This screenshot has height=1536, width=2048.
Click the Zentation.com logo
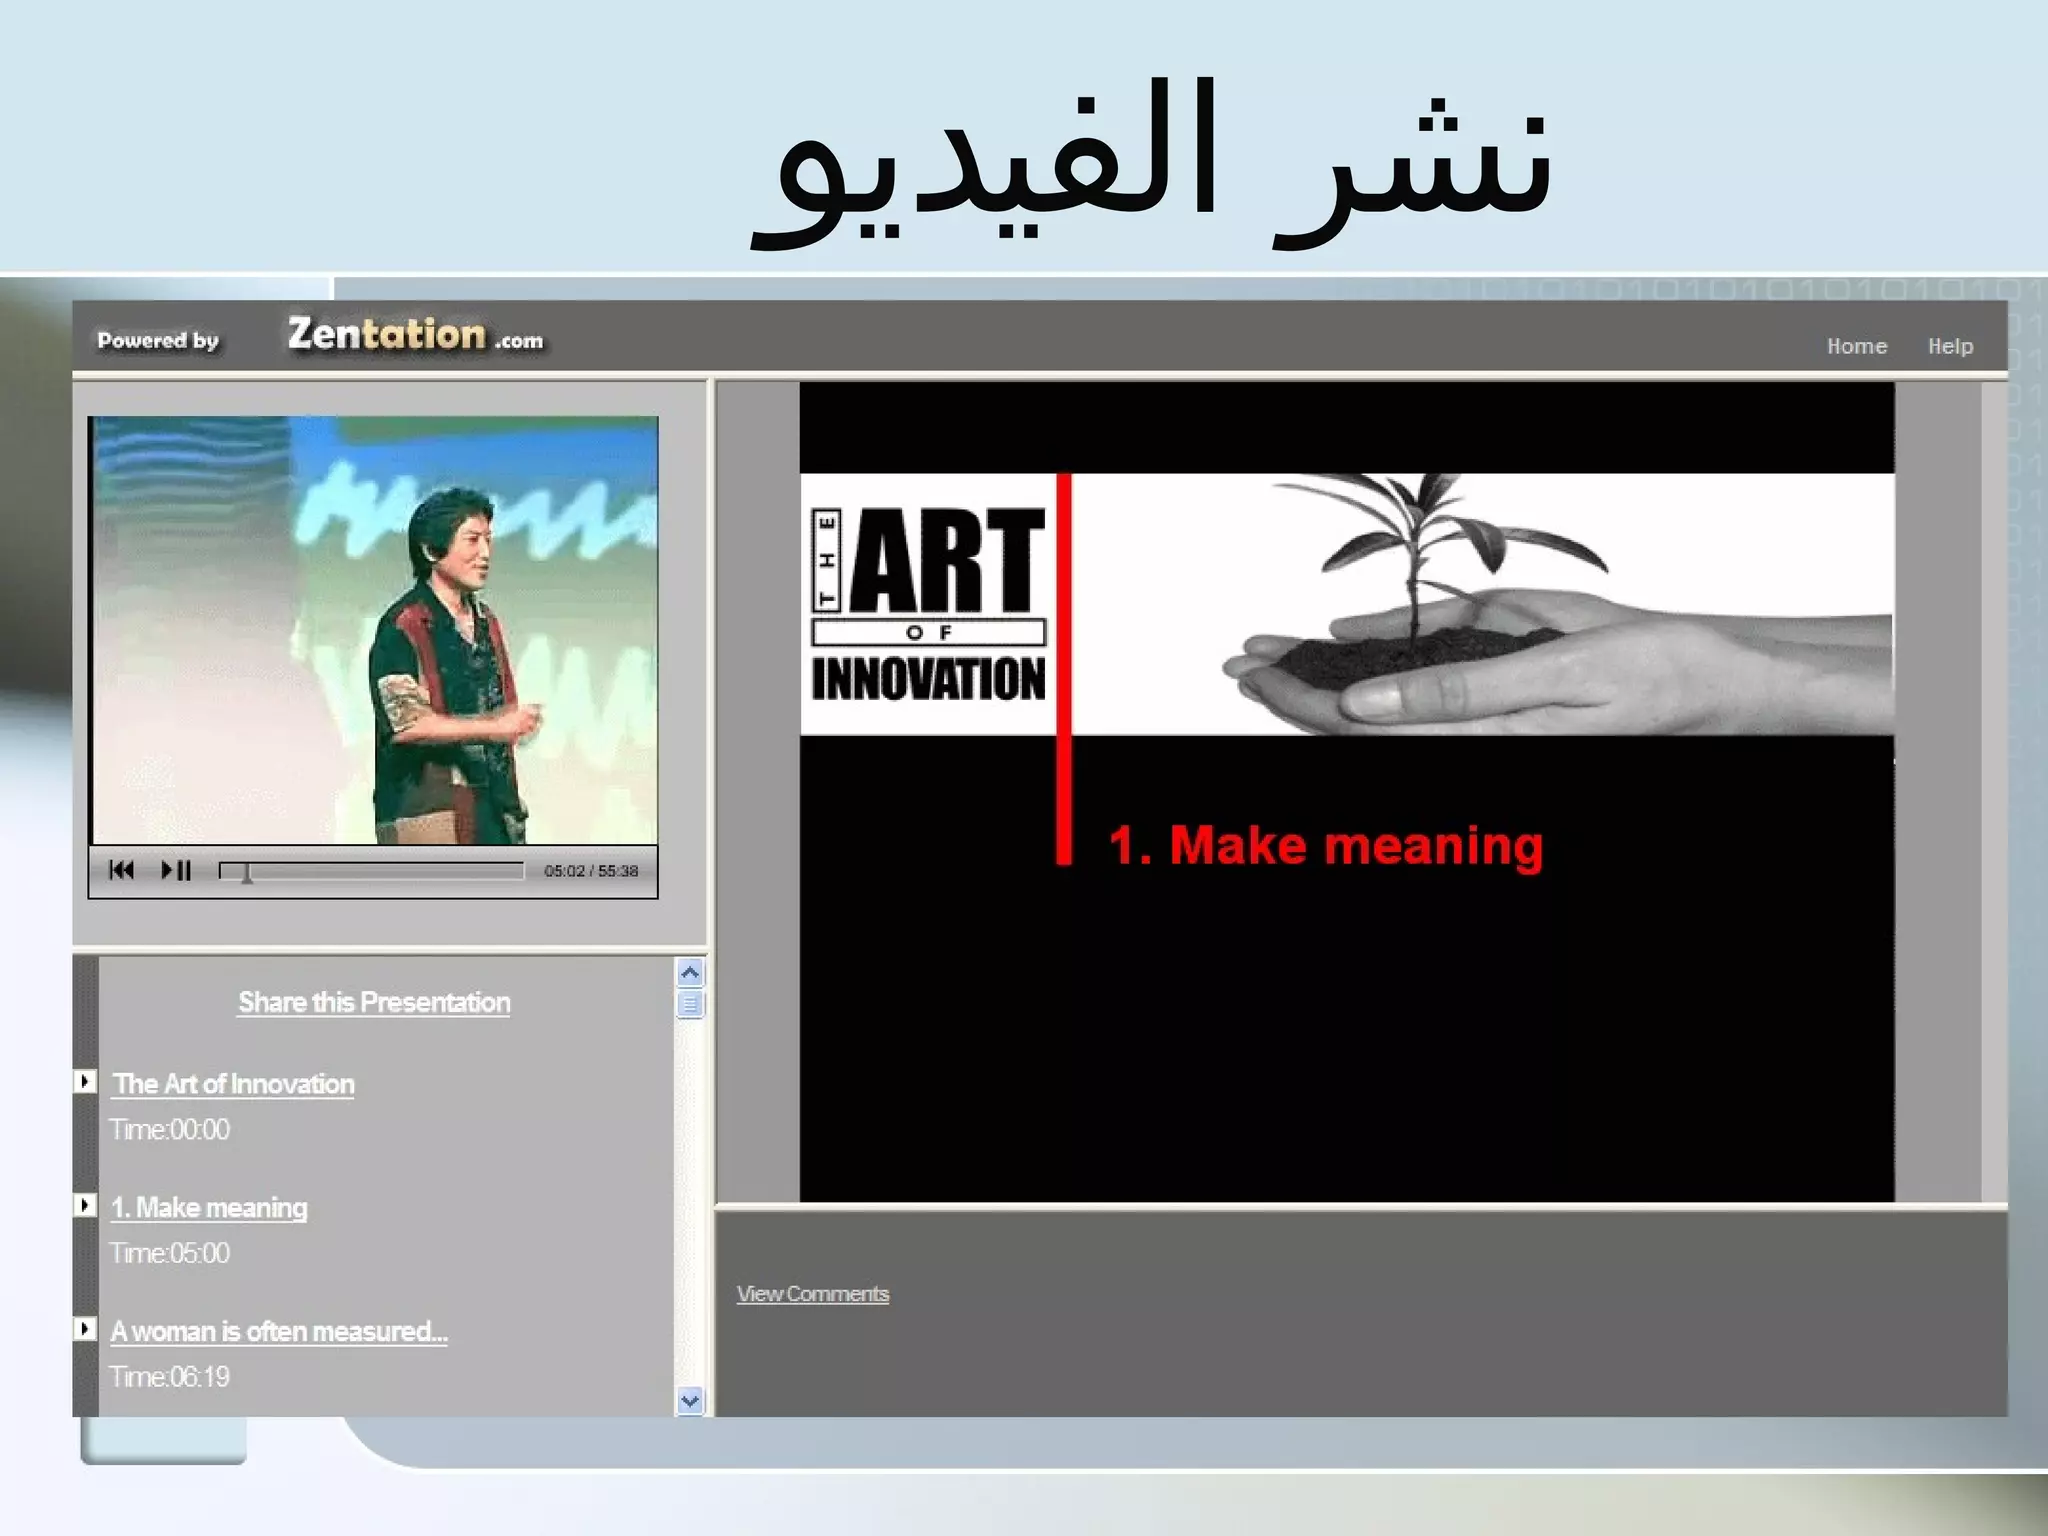pyautogui.click(x=415, y=335)
